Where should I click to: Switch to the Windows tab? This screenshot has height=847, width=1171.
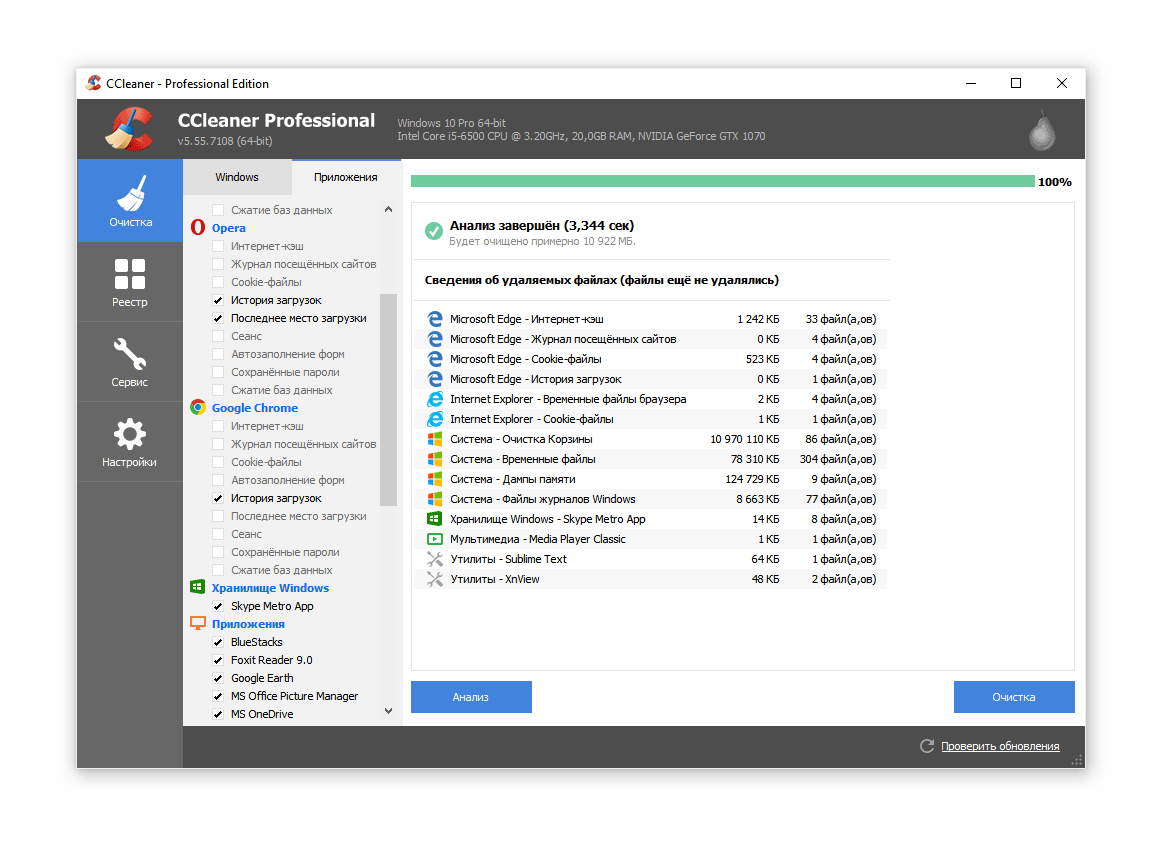pyautogui.click(x=237, y=177)
